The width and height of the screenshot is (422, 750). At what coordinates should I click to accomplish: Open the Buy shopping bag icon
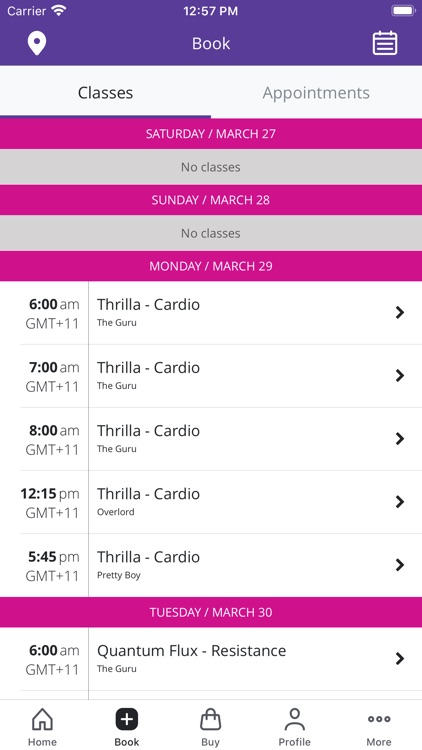[211, 719]
